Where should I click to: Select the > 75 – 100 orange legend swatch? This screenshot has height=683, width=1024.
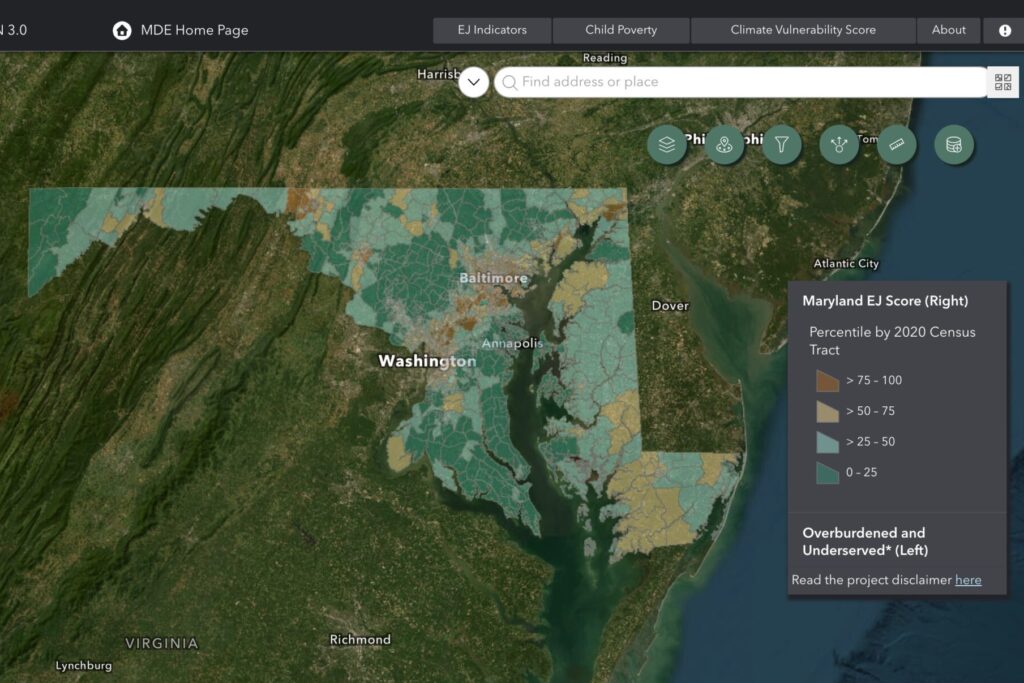pos(826,380)
